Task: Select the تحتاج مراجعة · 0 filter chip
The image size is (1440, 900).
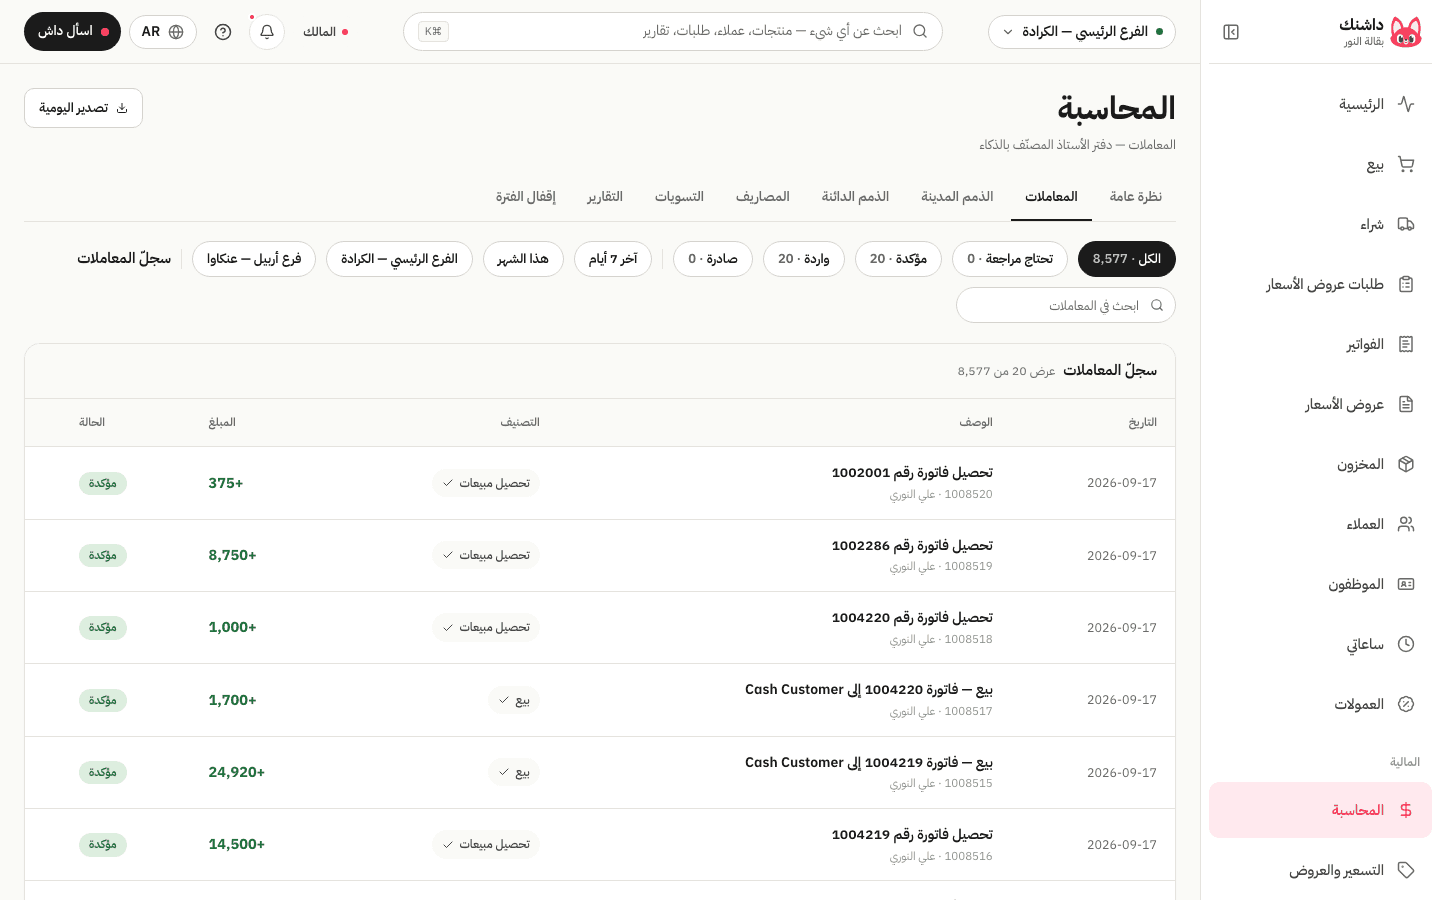Action: tap(1010, 259)
